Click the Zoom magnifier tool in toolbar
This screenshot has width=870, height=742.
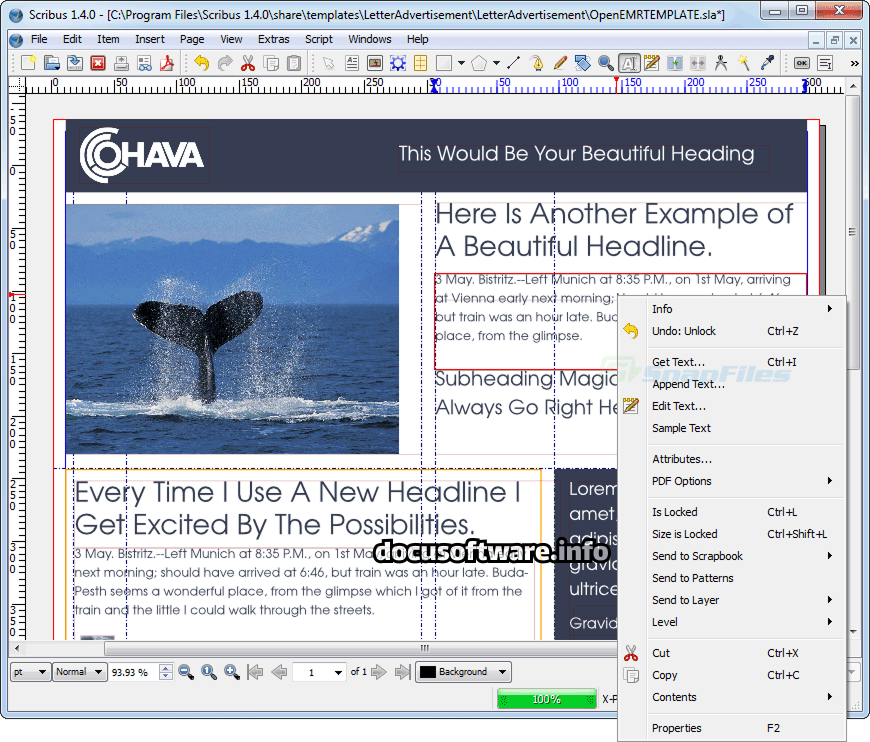pyautogui.click(x=606, y=63)
